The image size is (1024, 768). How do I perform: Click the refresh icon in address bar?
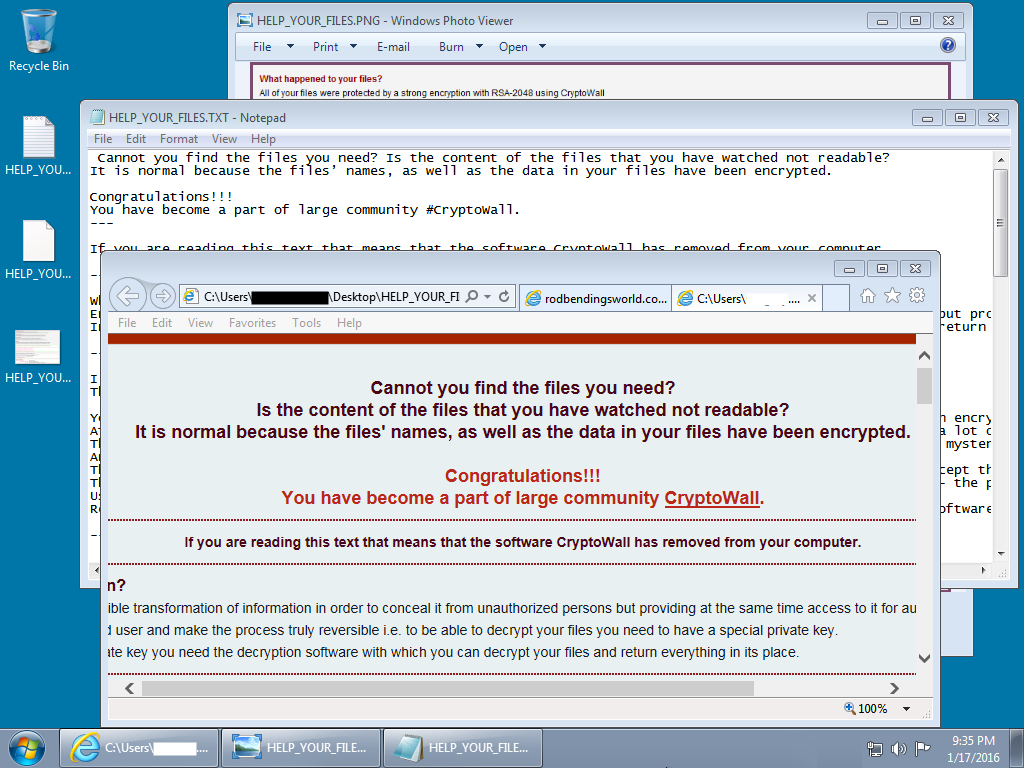[x=504, y=297]
